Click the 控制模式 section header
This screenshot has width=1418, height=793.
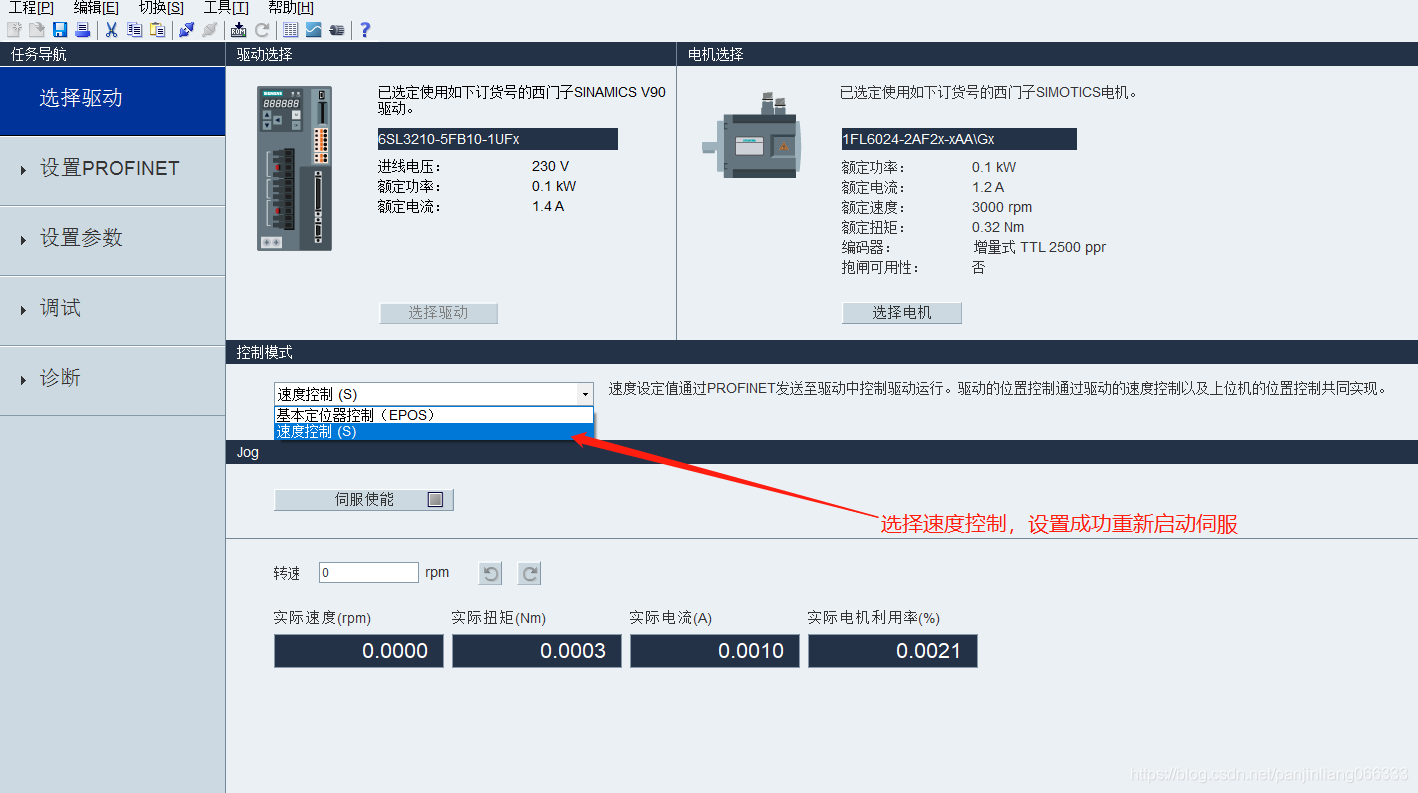point(822,353)
